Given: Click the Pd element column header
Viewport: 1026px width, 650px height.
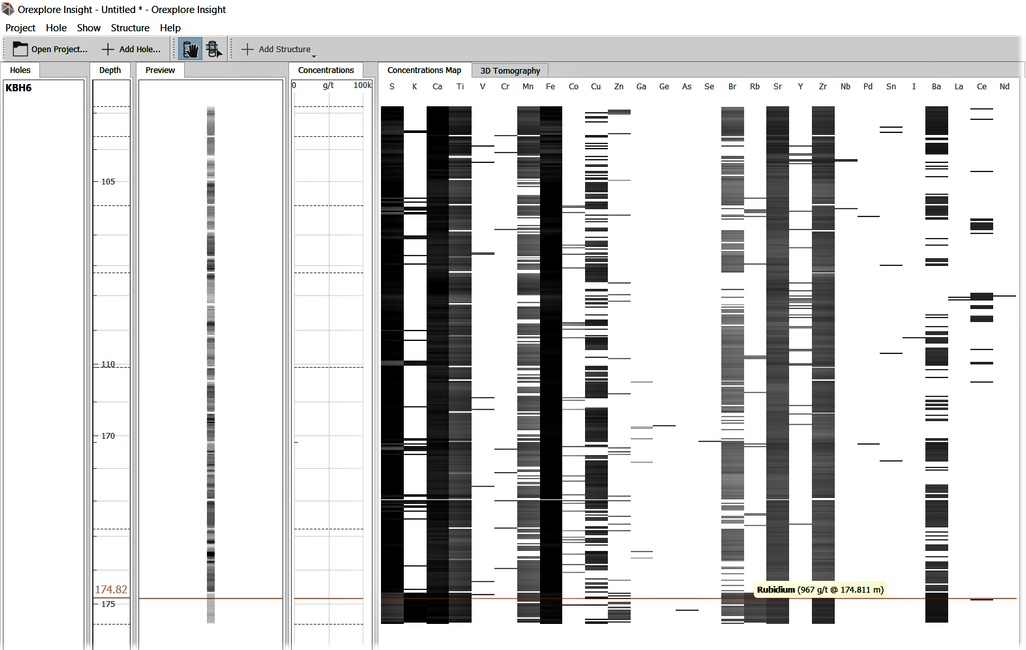Looking at the screenshot, I should click(x=868, y=86).
